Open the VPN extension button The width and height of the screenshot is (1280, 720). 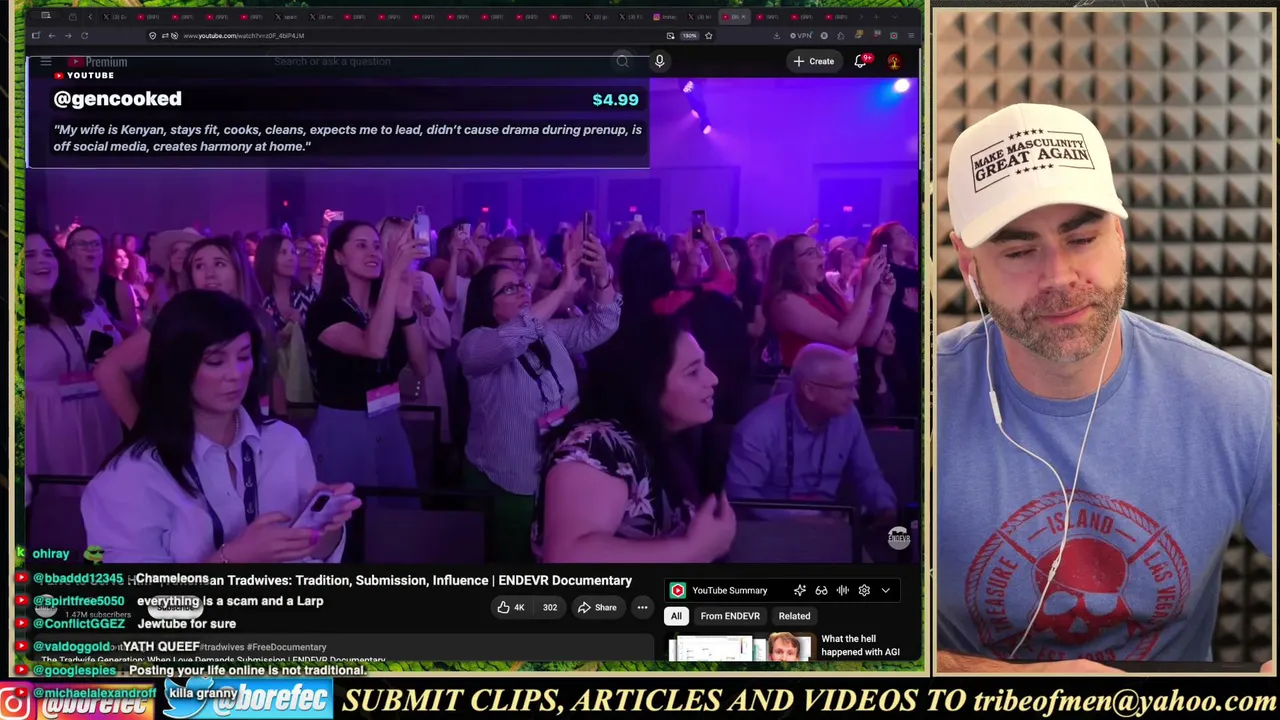pyautogui.click(x=803, y=36)
